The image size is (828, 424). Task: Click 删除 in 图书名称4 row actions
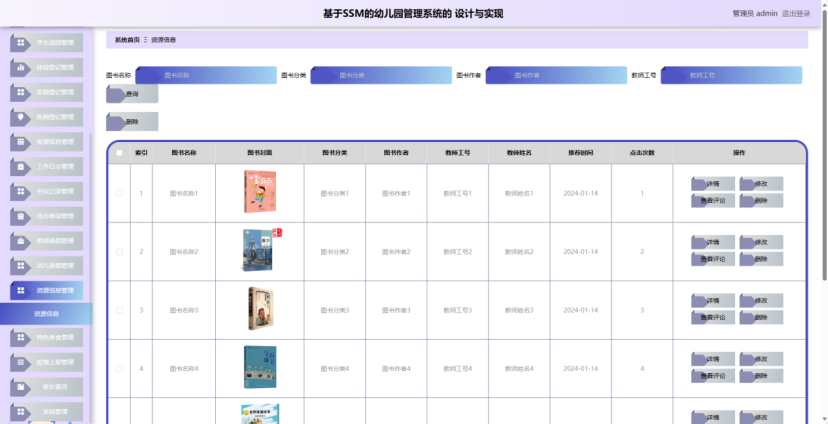(x=761, y=376)
